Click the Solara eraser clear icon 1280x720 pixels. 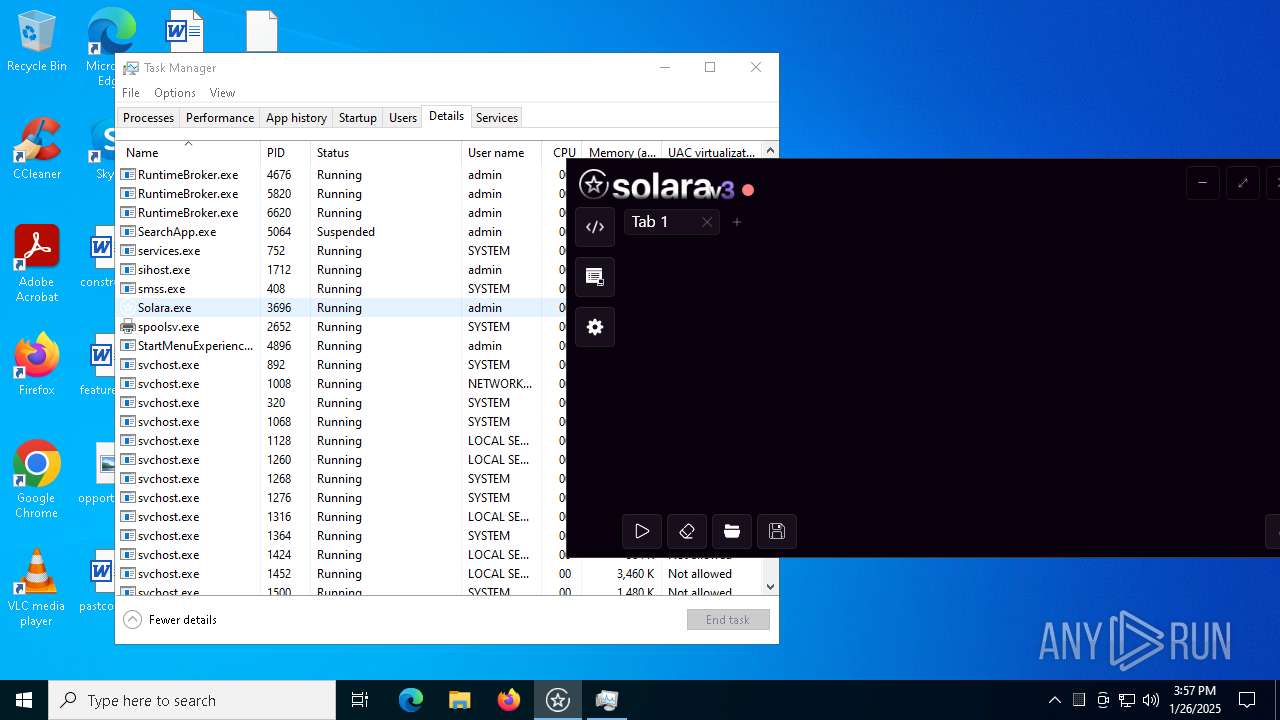687,531
